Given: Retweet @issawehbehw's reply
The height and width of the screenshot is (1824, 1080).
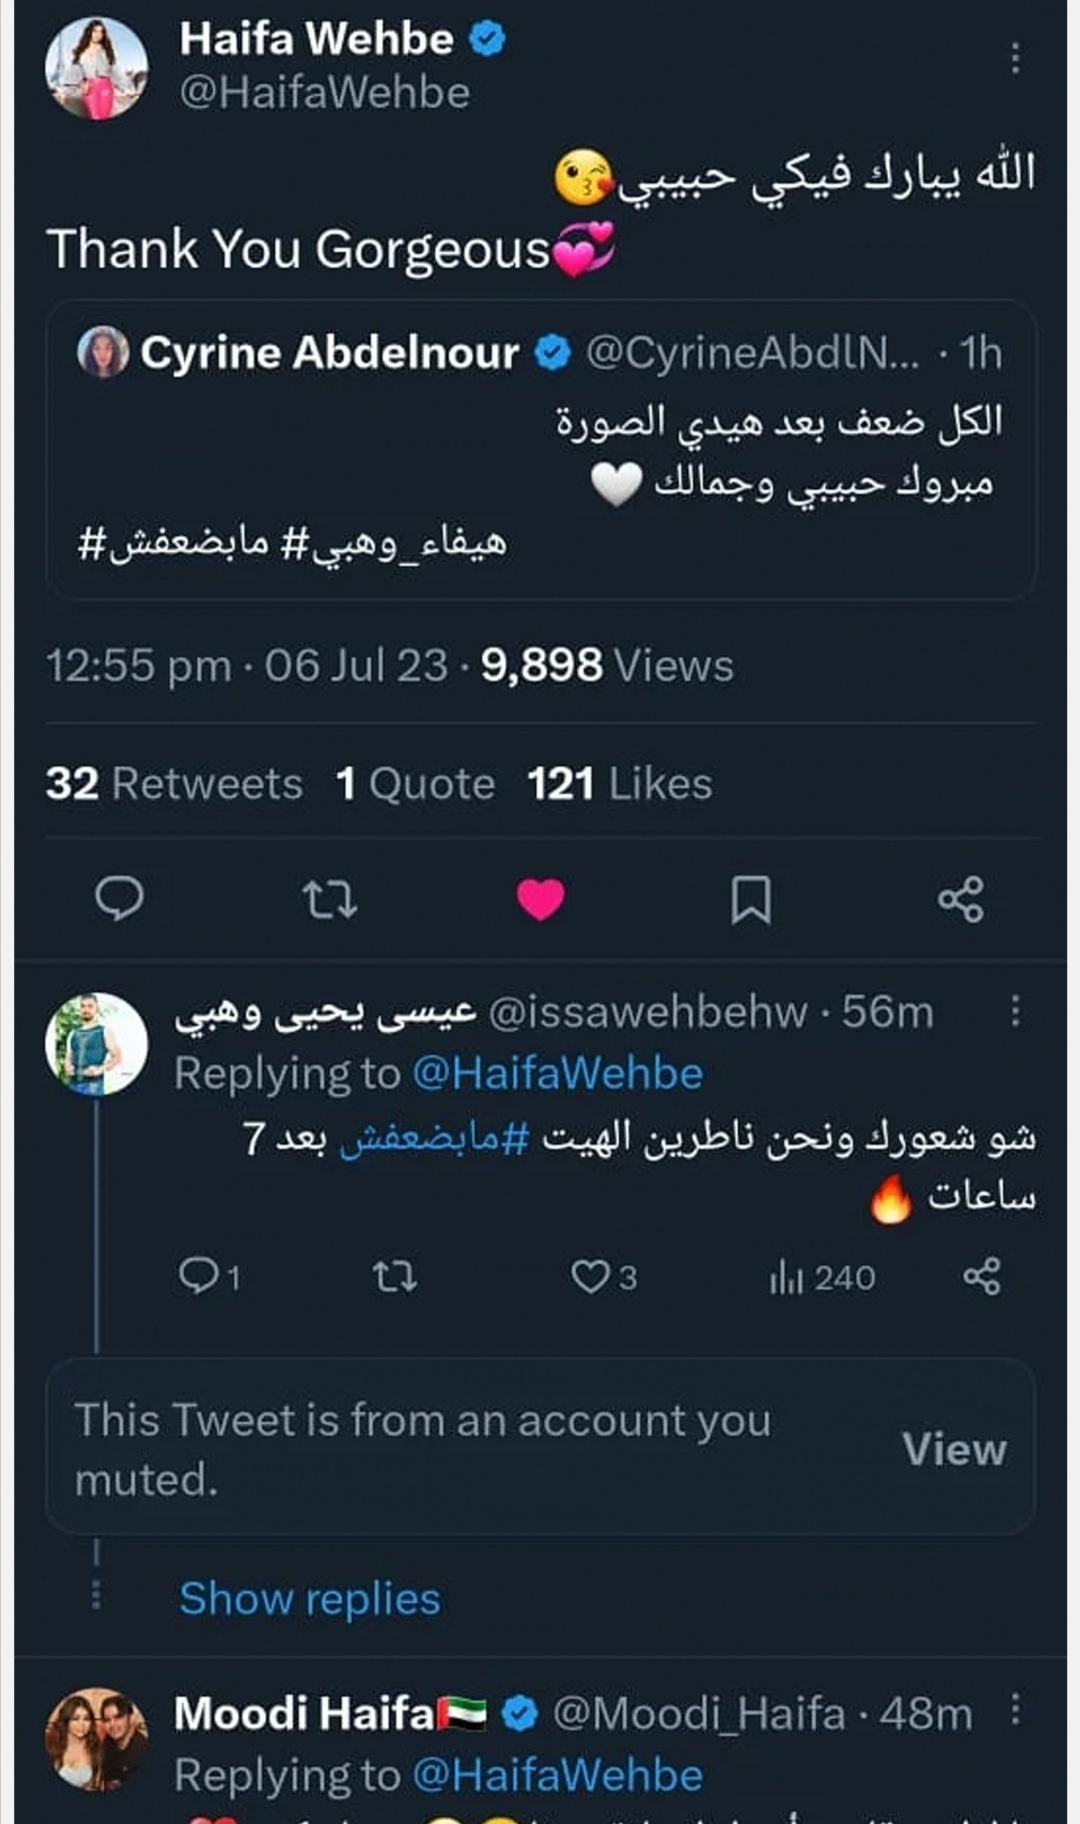Looking at the screenshot, I should (x=394, y=1276).
